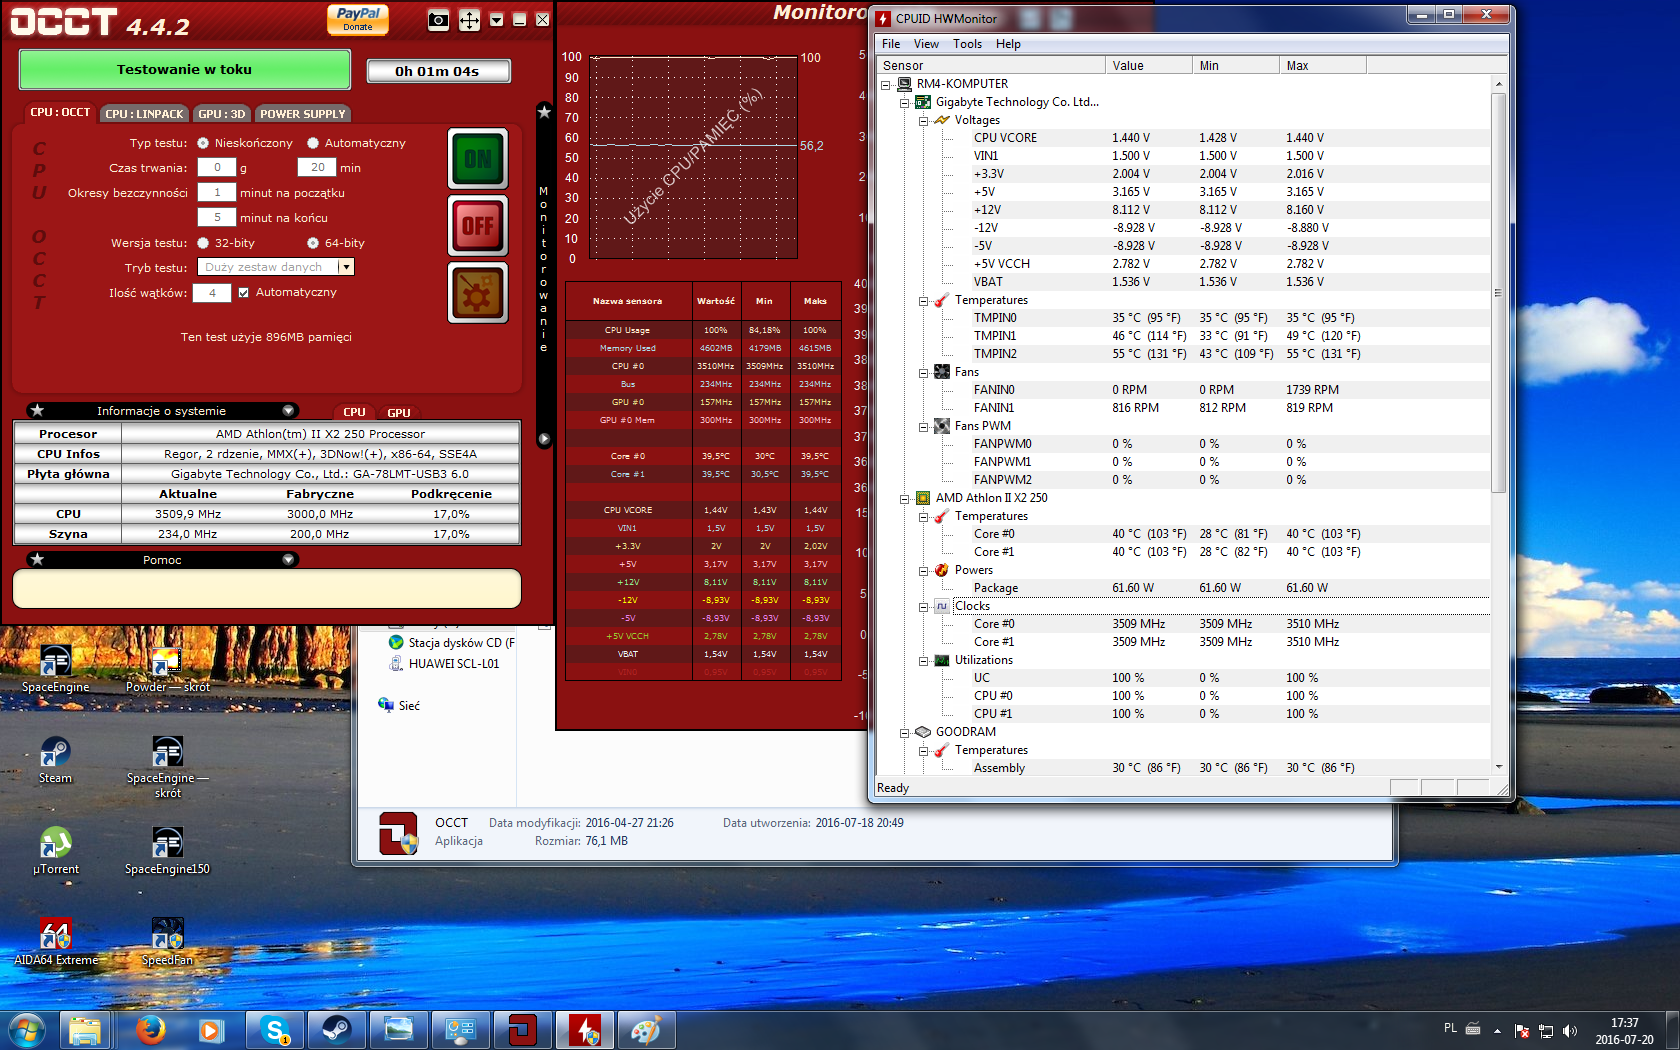1680x1050 pixels.
Task: Open the Steam desktop icon
Action: (55, 761)
